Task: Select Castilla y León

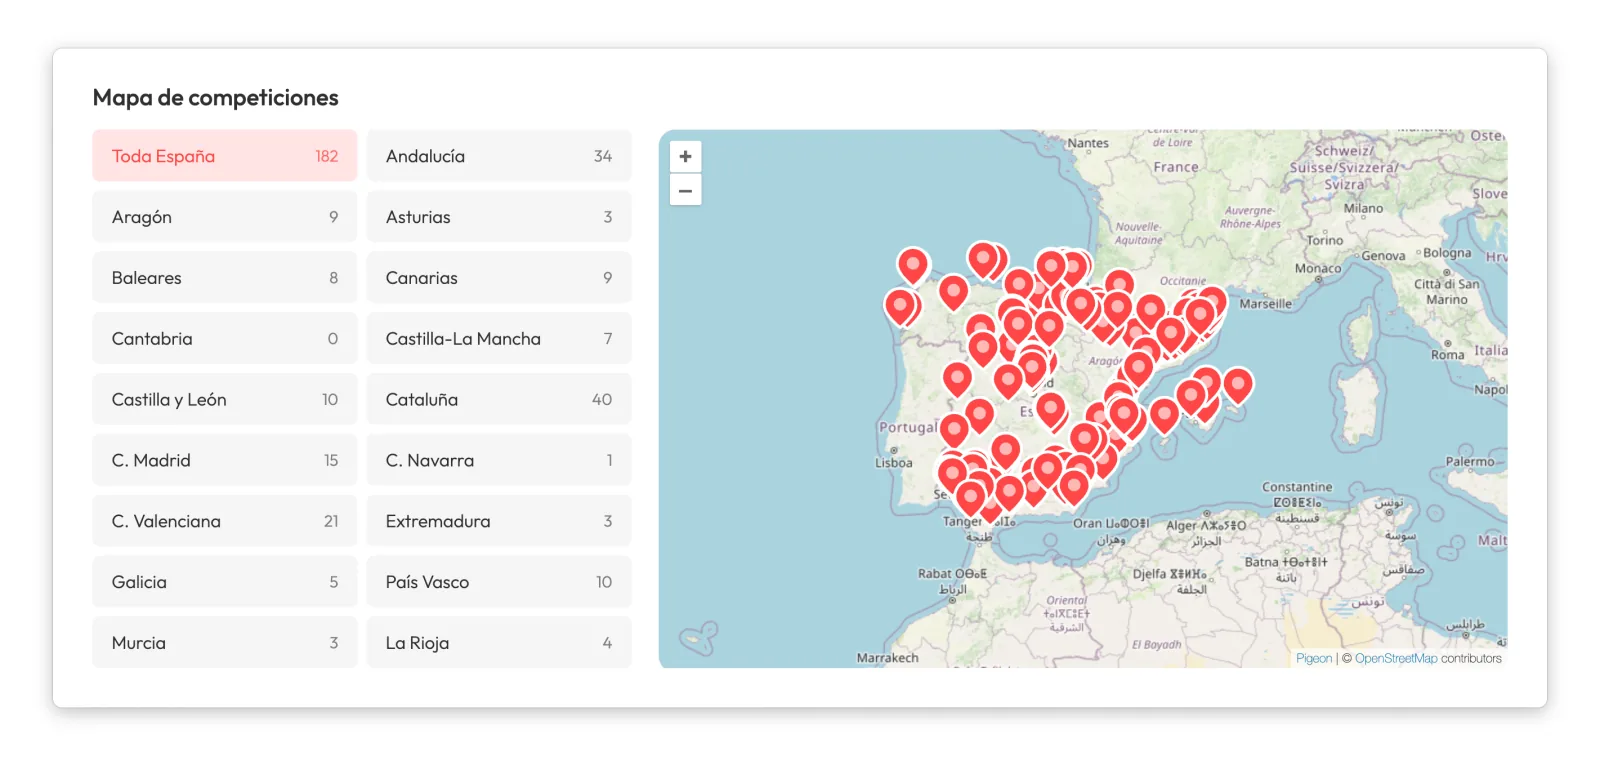Action: coord(225,400)
